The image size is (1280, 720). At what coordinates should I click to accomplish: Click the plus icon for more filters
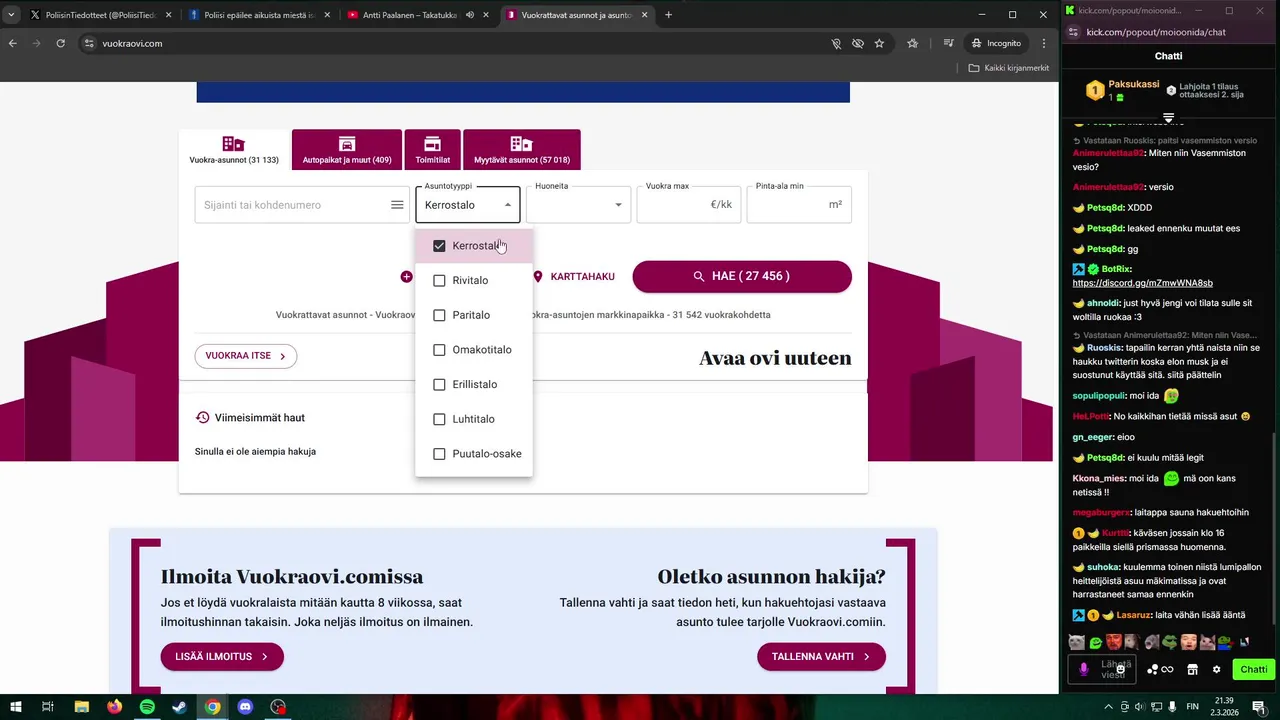click(406, 277)
